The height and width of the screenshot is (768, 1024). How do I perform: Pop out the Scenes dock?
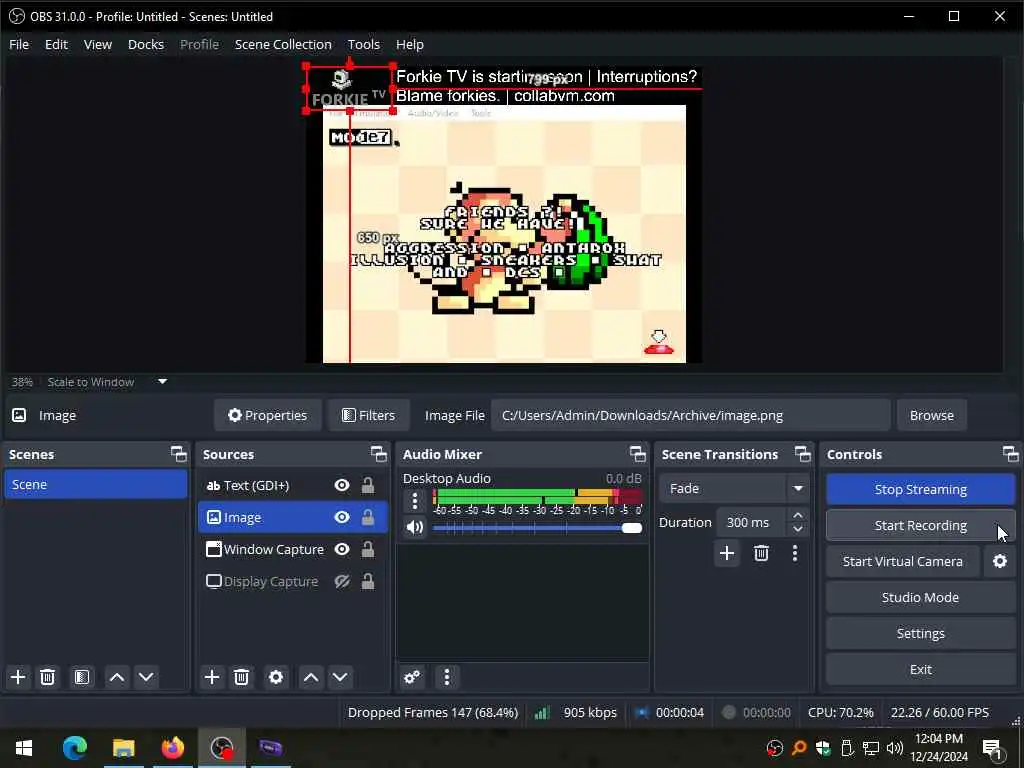[179, 454]
